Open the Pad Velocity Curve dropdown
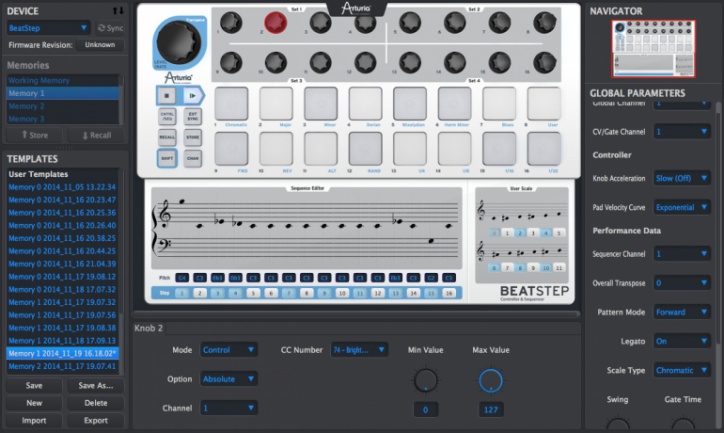Screen dimensions: 724x433 tap(682, 207)
